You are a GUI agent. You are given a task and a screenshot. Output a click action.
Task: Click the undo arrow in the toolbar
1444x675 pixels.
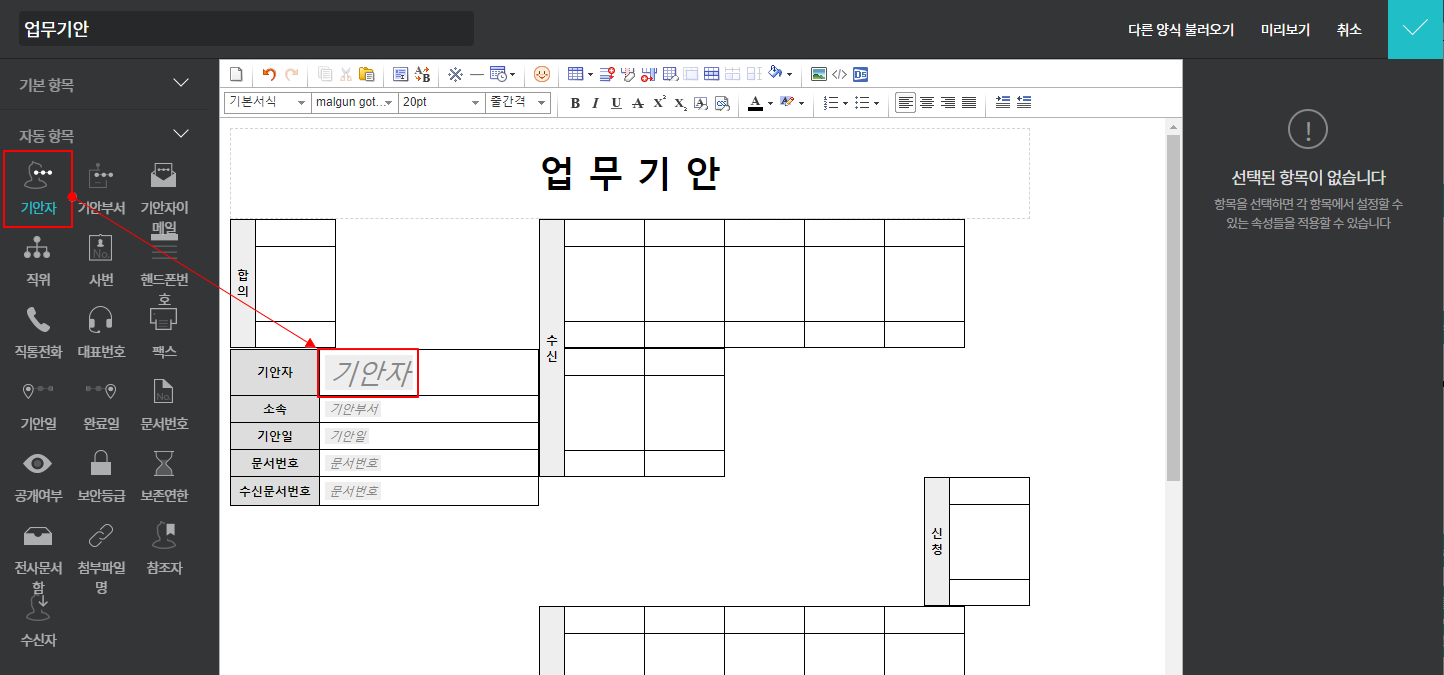point(268,74)
